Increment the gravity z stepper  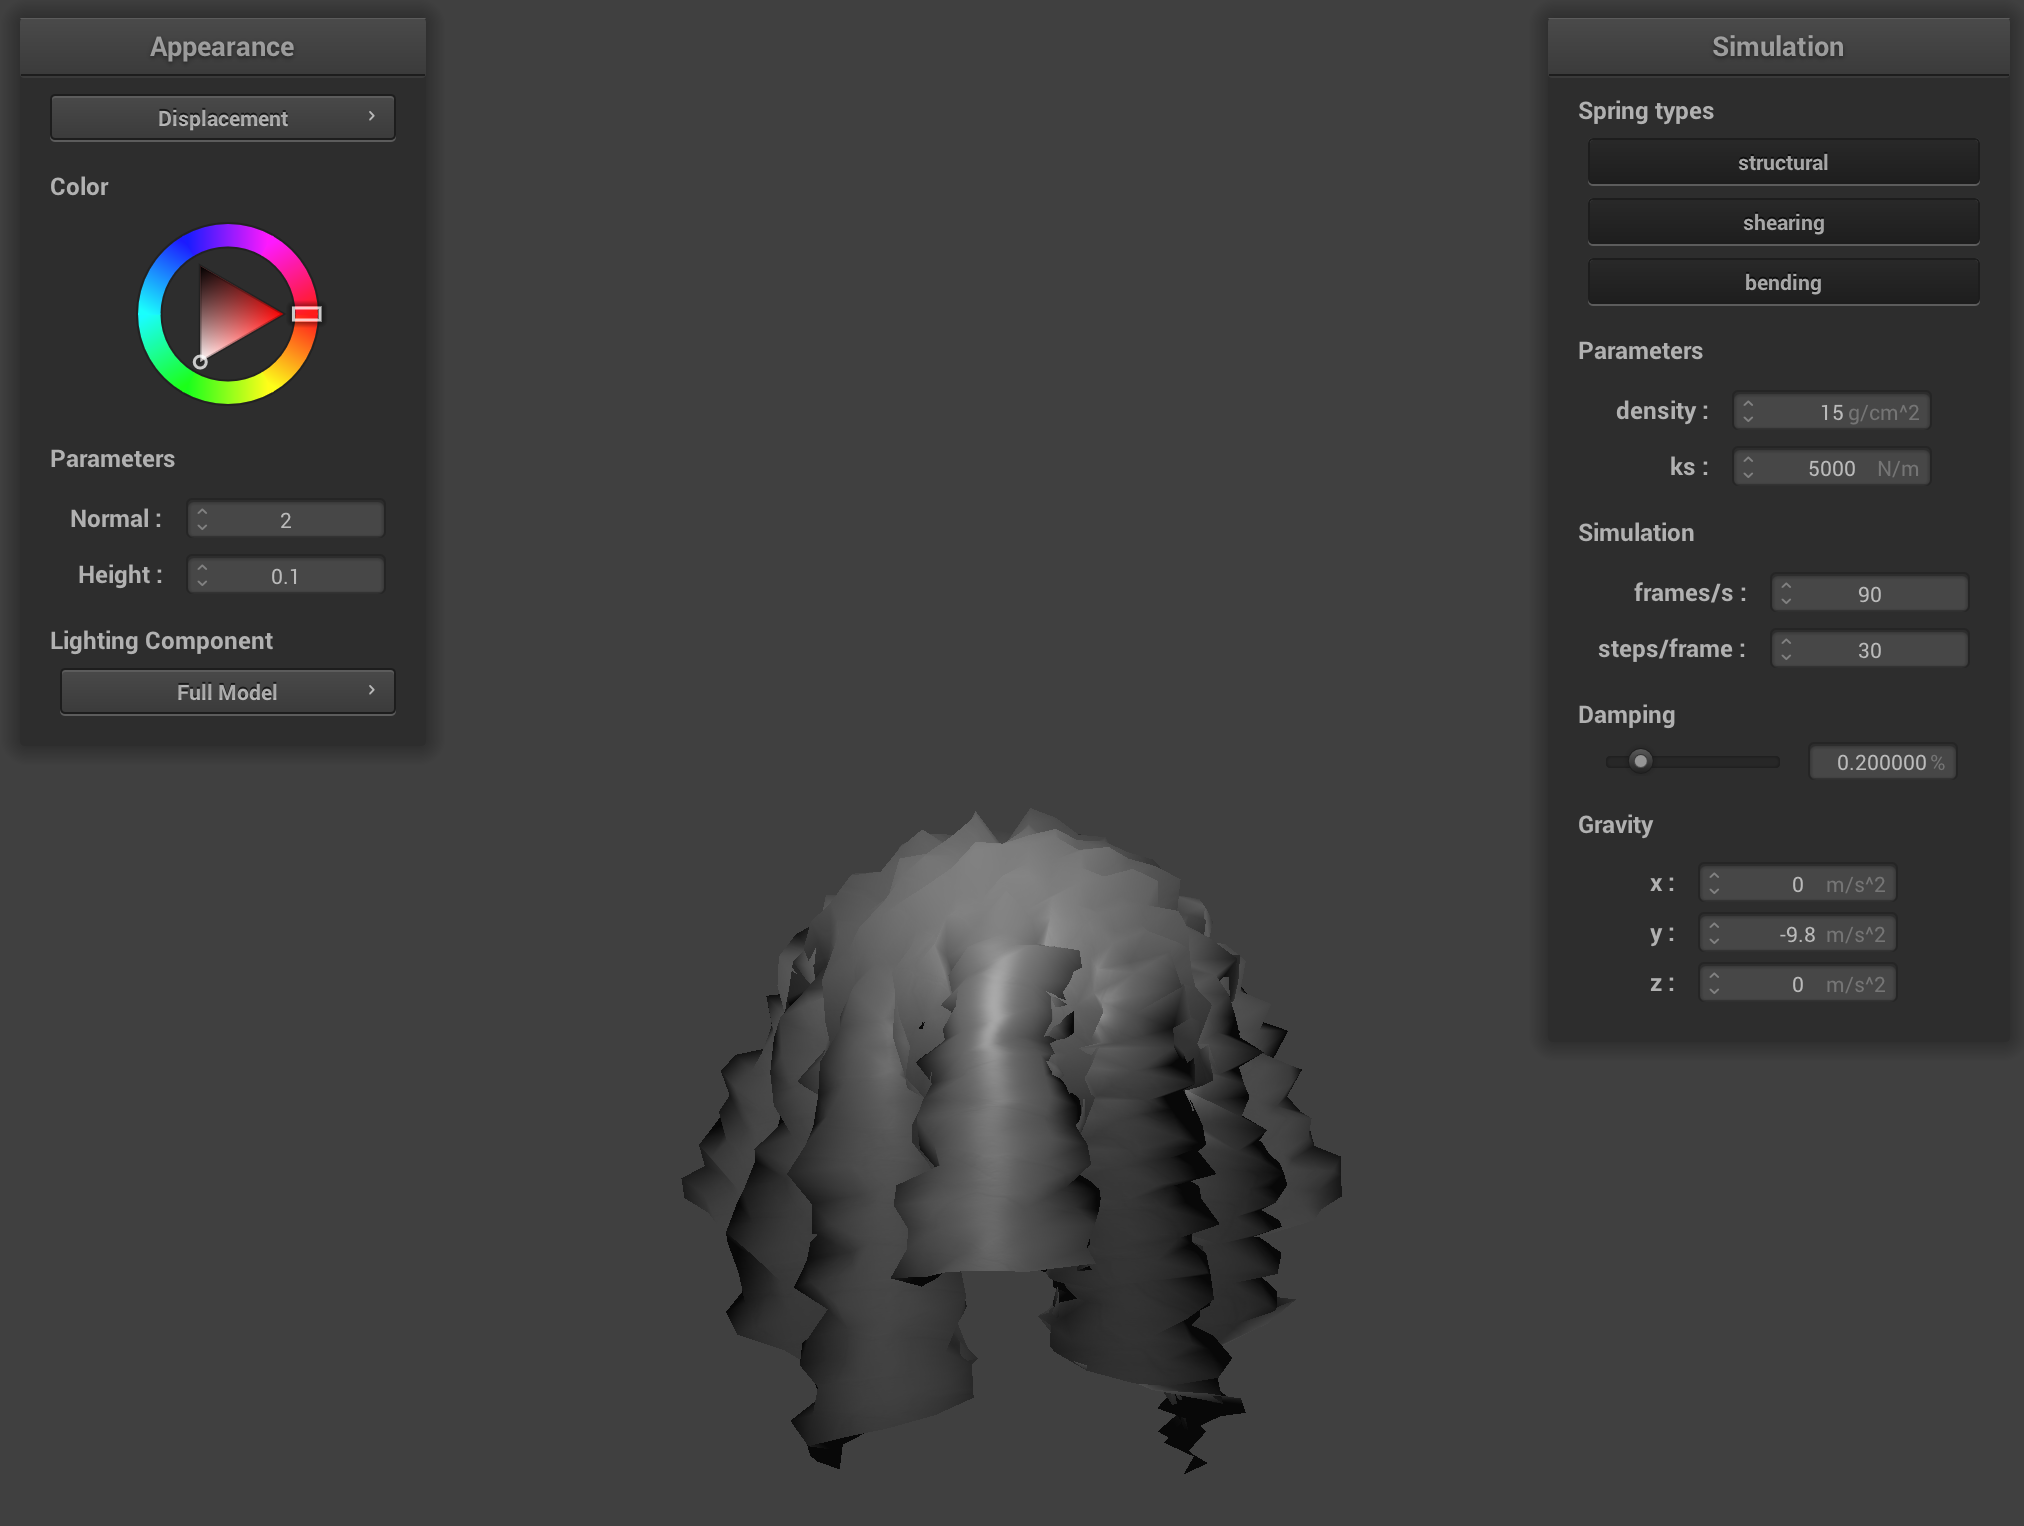pos(1716,977)
